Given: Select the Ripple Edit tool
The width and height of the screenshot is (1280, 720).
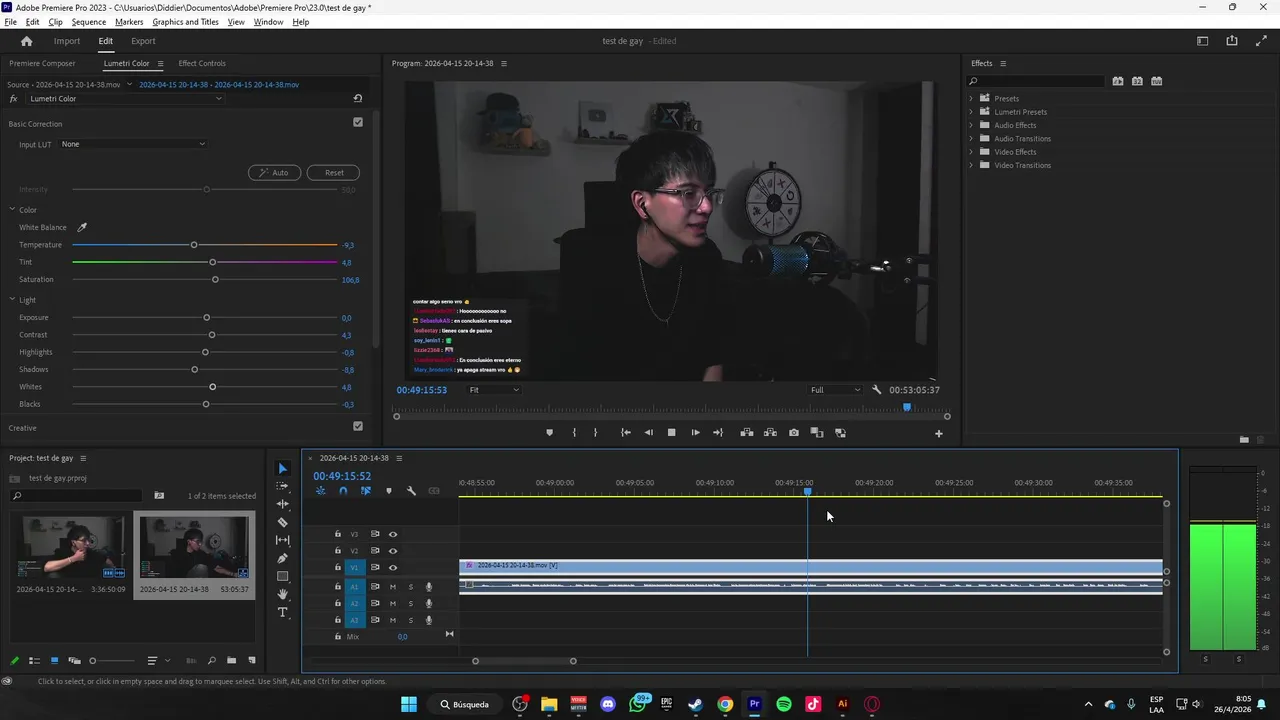Looking at the screenshot, I should point(282,504).
